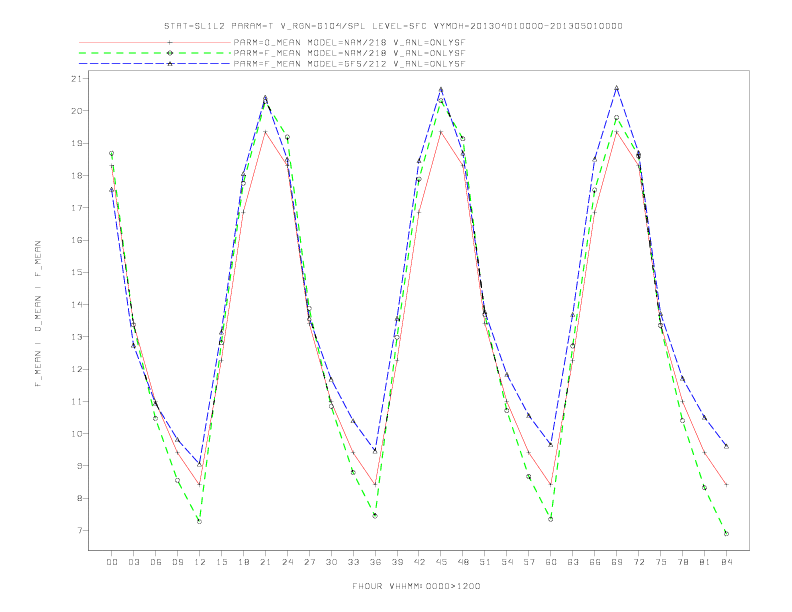This screenshot has height=612, width=792.
Task: Click the green dashed line sample in legend
Action: coord(155,53)
